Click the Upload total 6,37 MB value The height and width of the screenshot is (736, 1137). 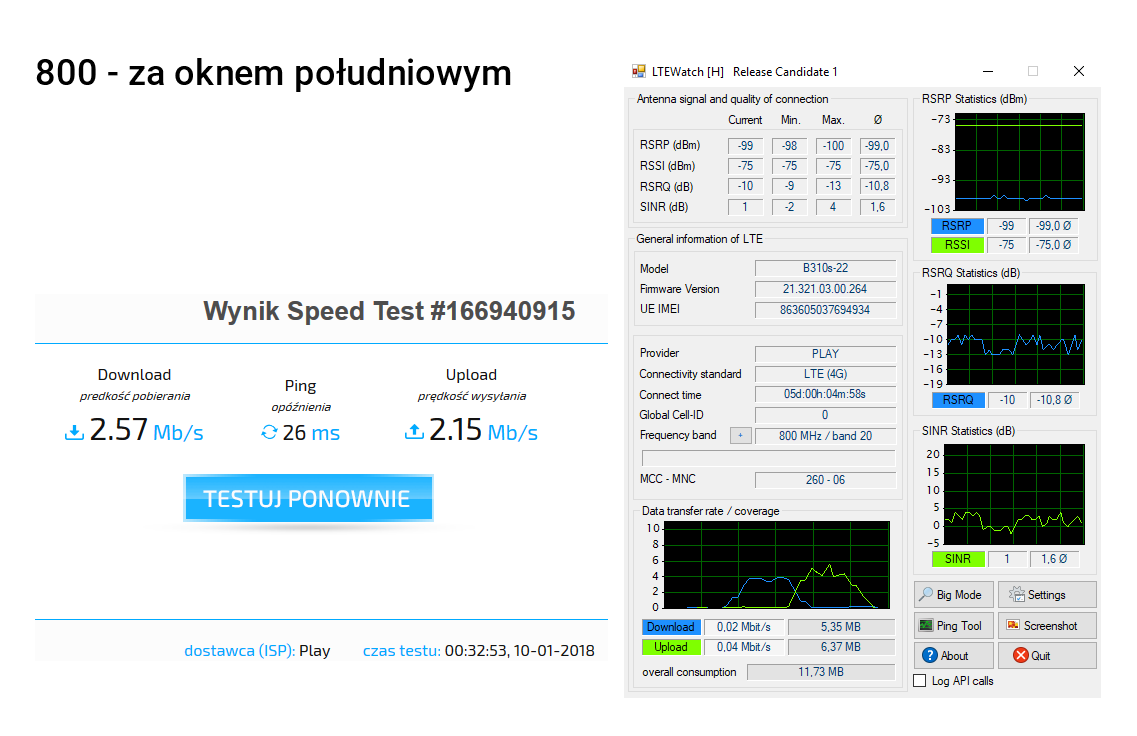pyautogui.click(x=841, y=647)
